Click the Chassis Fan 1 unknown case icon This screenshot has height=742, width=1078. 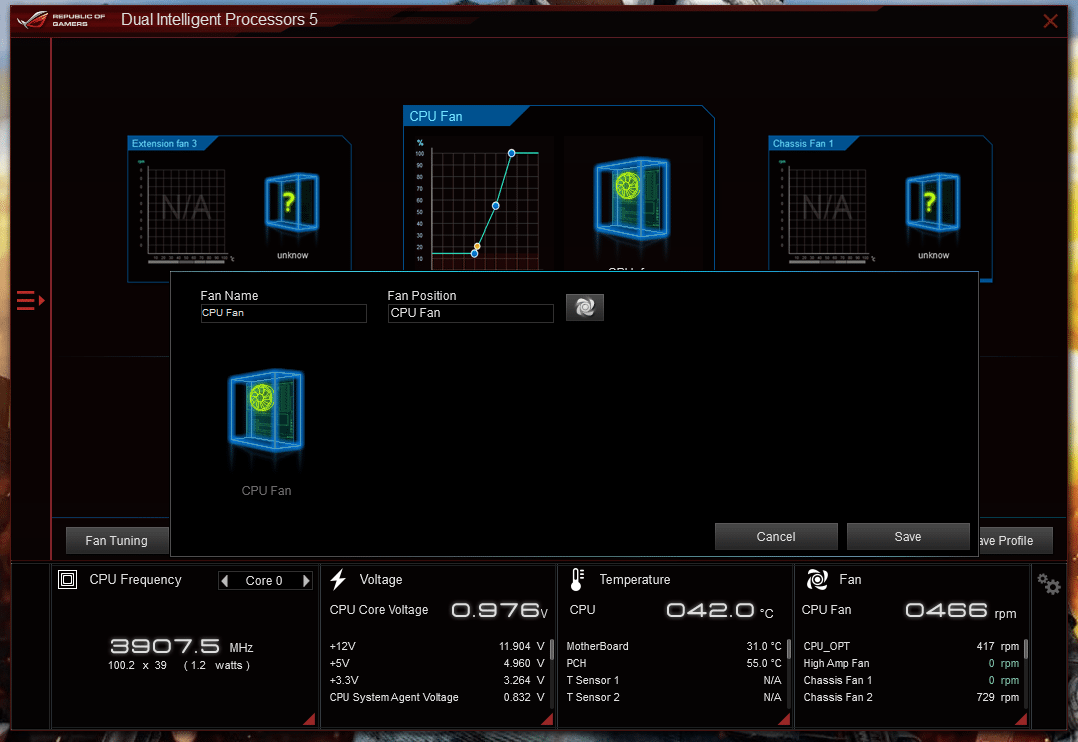932,201
